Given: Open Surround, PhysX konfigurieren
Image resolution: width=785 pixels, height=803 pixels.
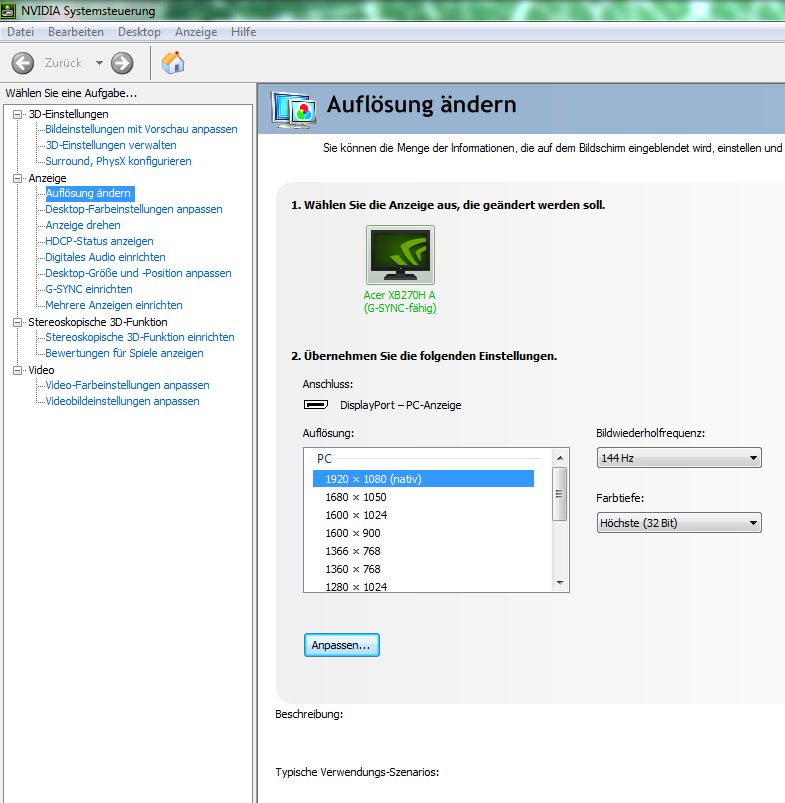Looking at the screenshot, I should coord(118,161).
